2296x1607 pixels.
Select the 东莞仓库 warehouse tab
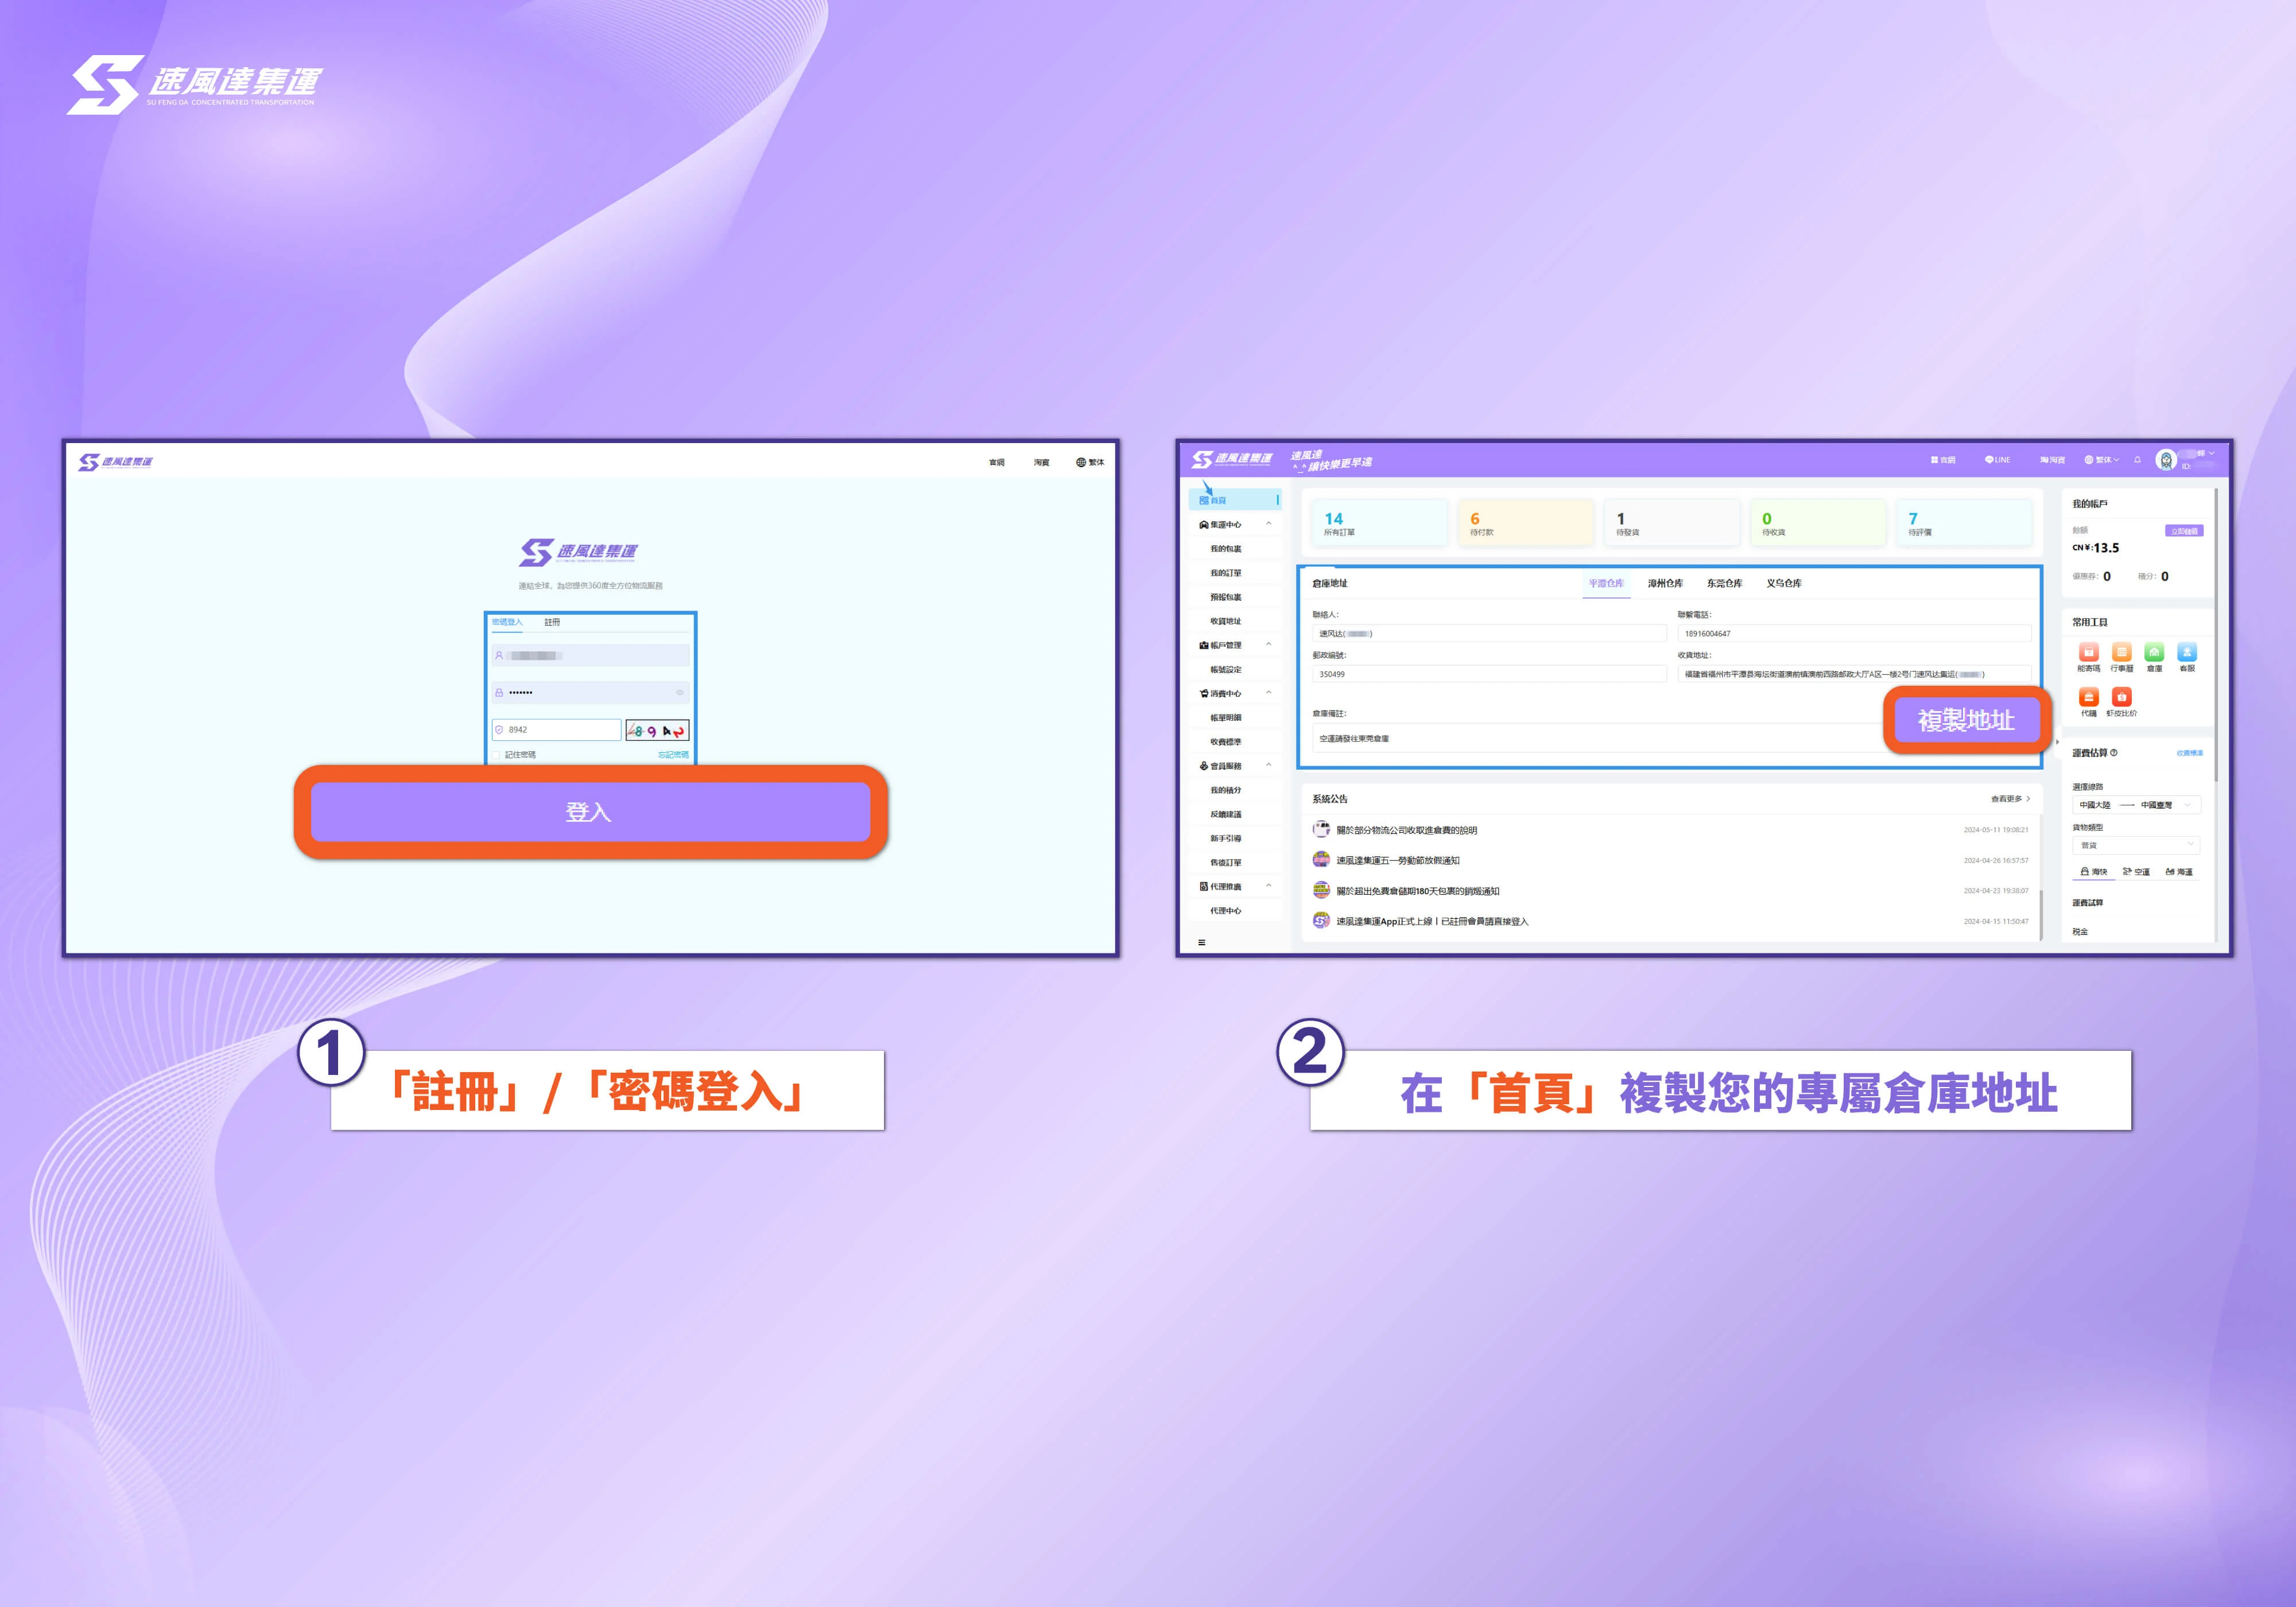[1724, 583]
